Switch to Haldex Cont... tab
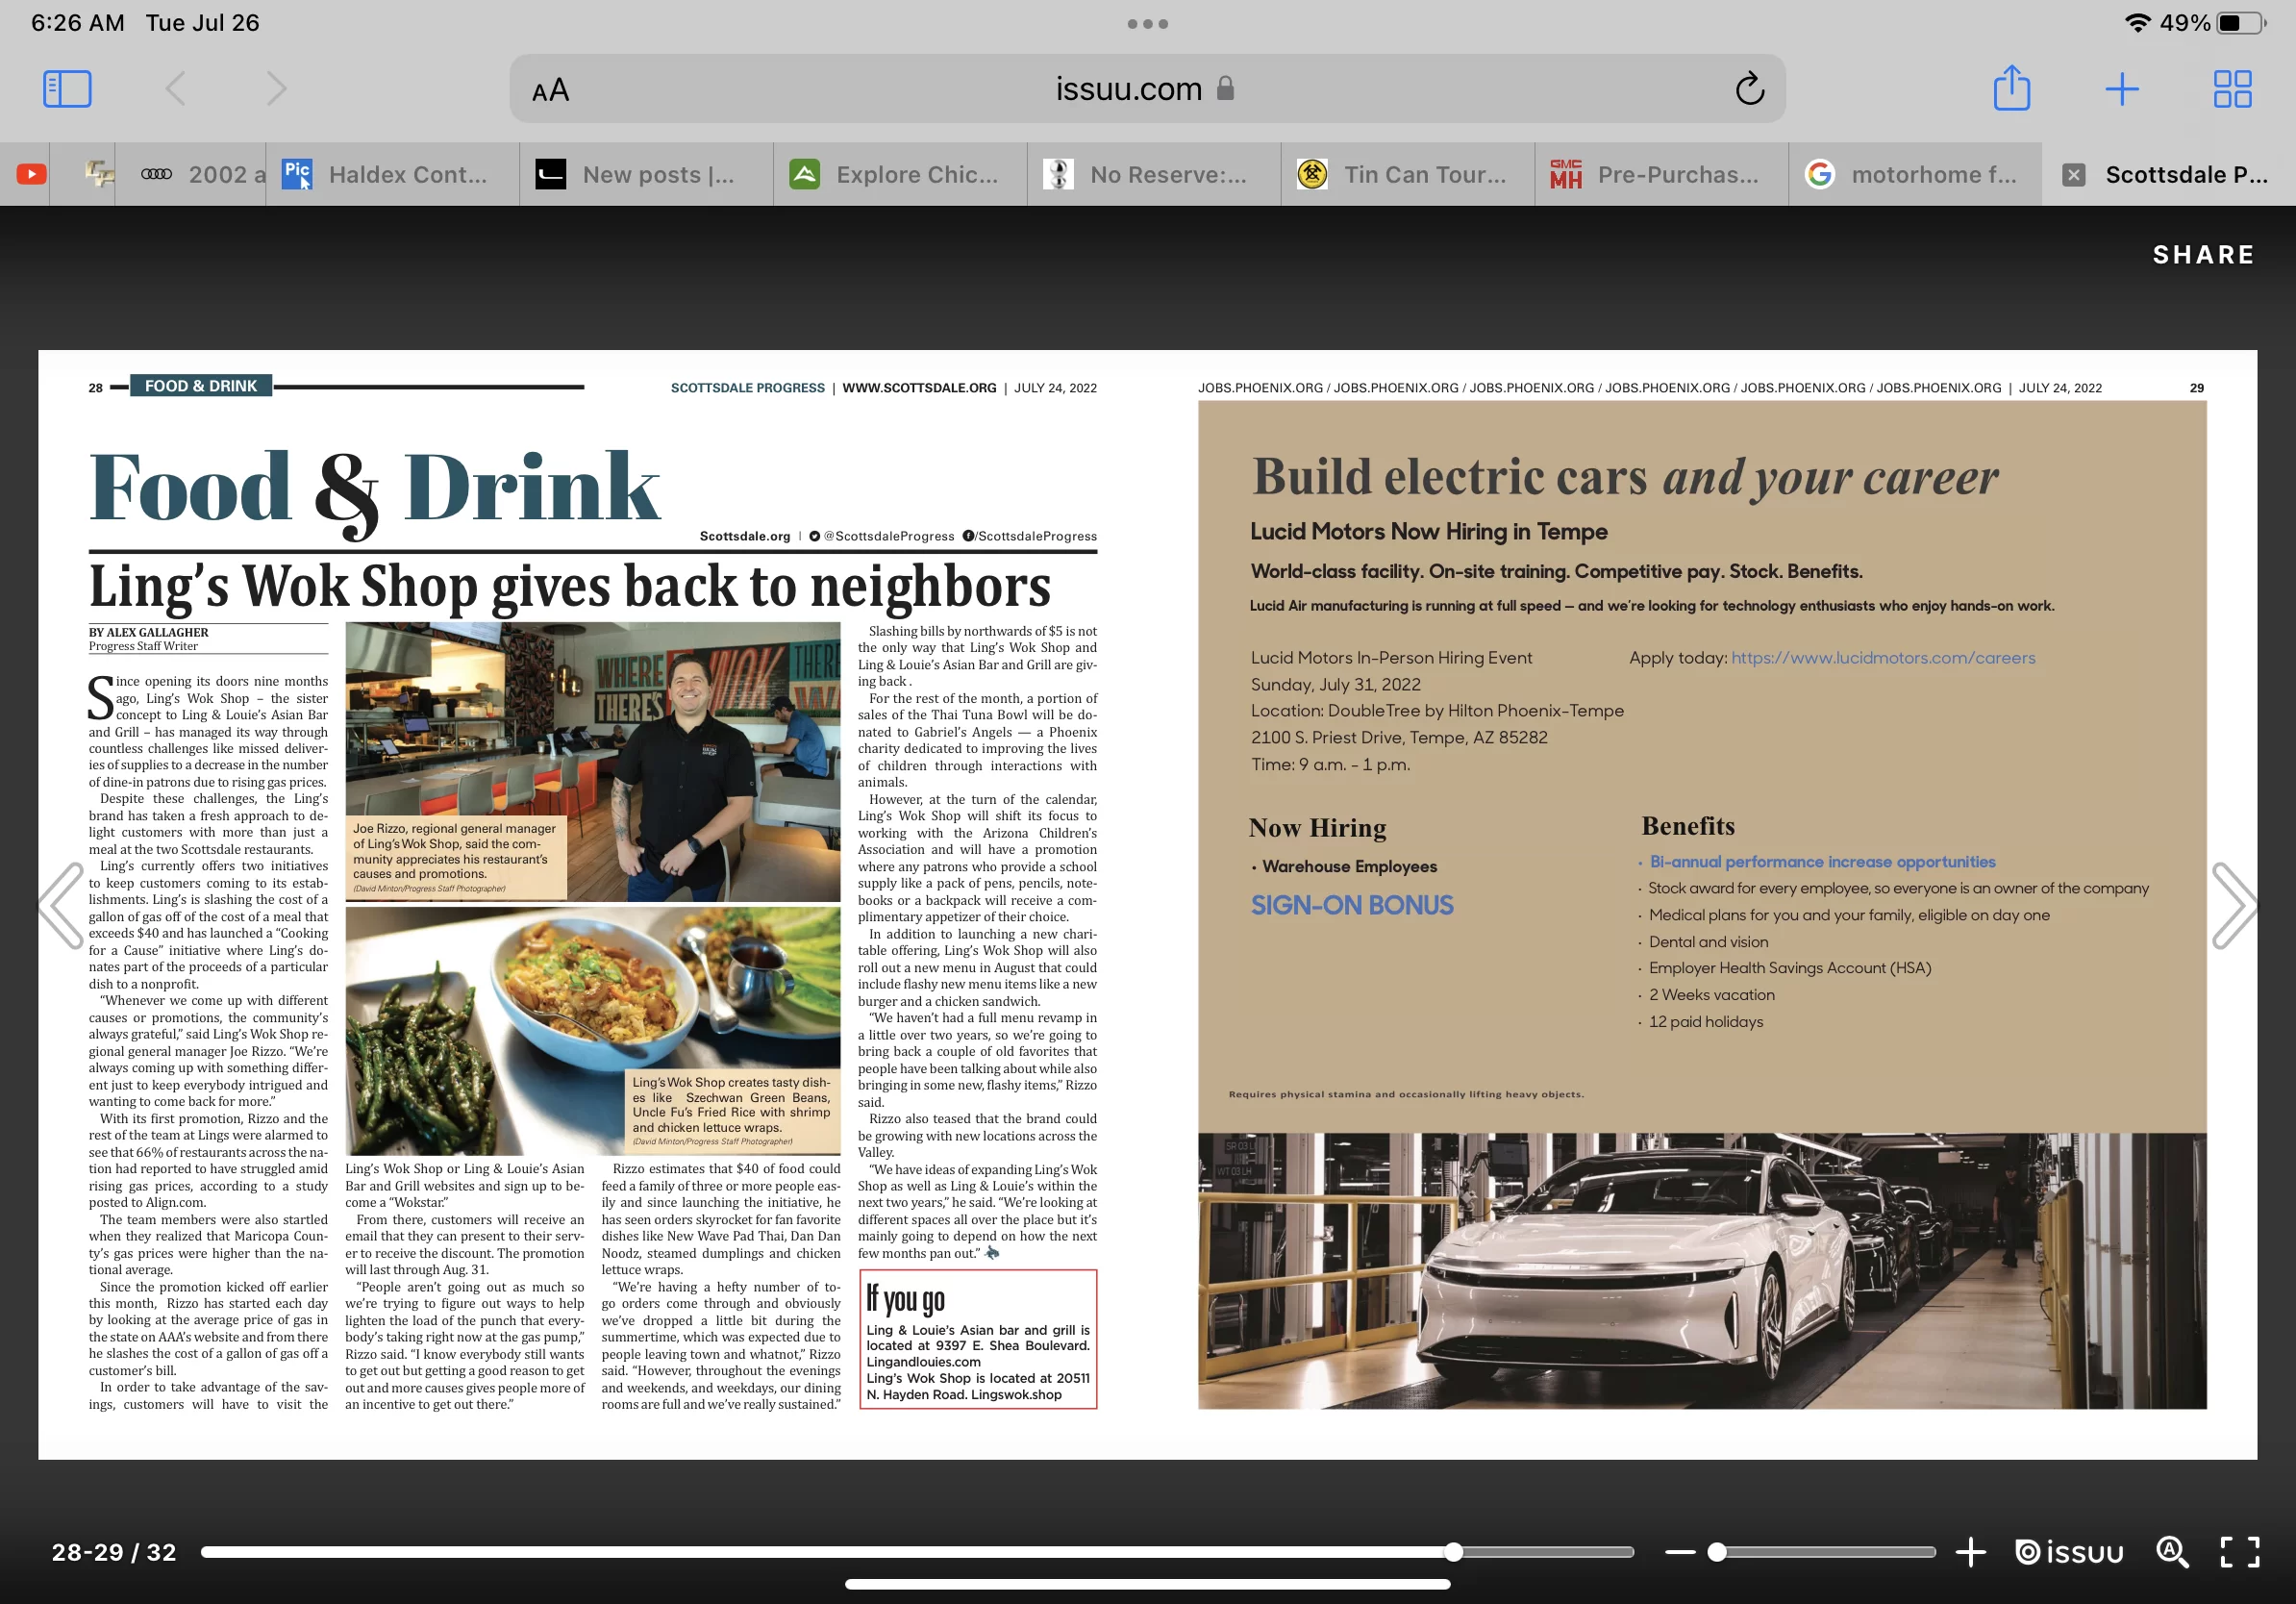Image resolution: width=2296 pixels, height=1604 pixels. coord(392,174)
